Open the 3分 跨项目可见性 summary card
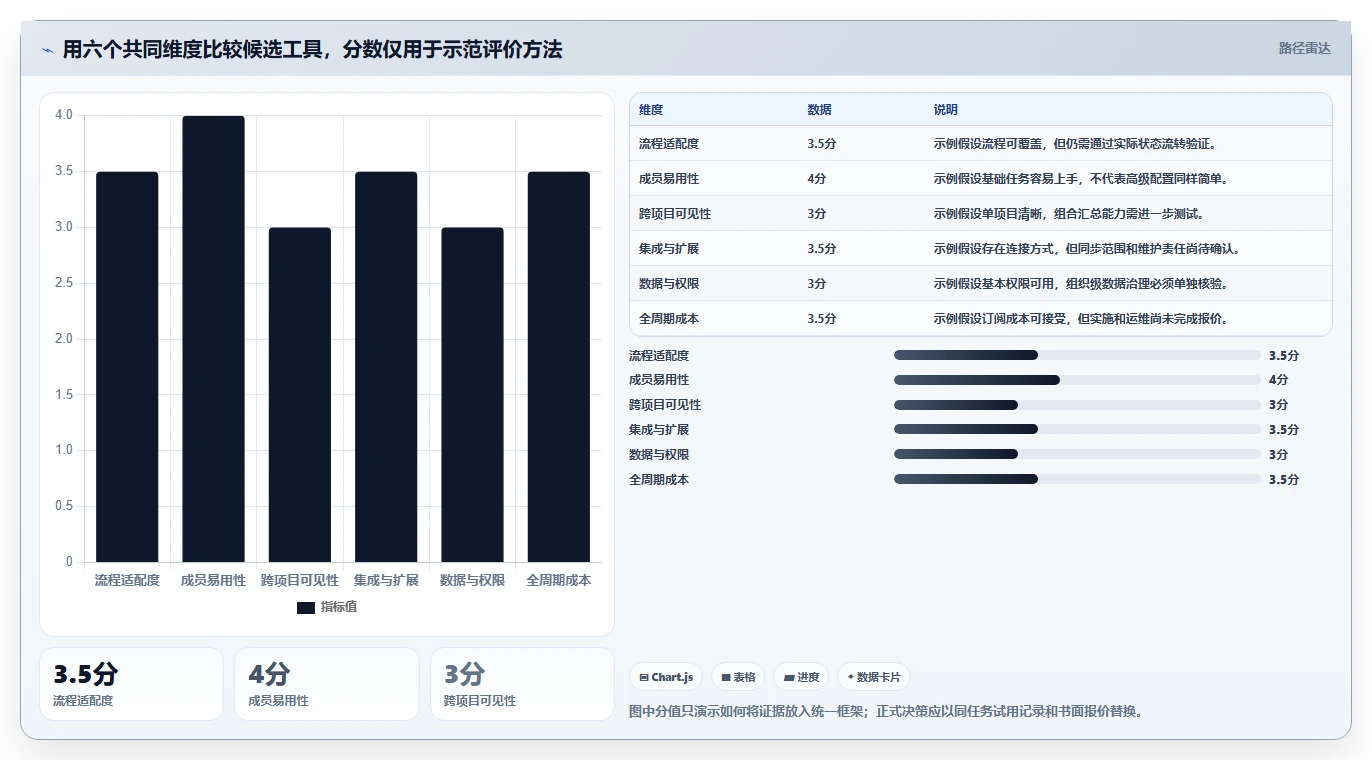 point(522,684)
